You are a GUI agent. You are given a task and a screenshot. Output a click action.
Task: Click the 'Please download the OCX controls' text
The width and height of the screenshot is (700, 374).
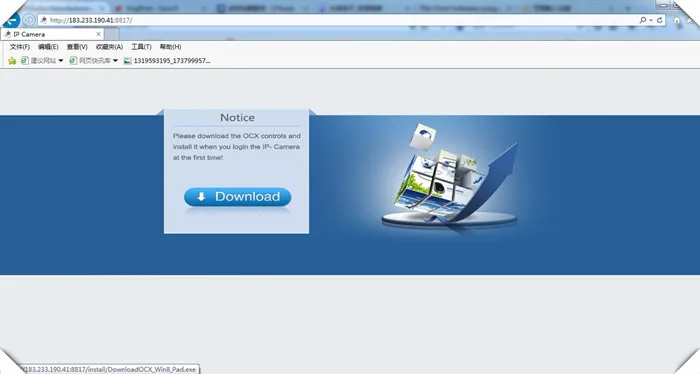pos(237,146)
